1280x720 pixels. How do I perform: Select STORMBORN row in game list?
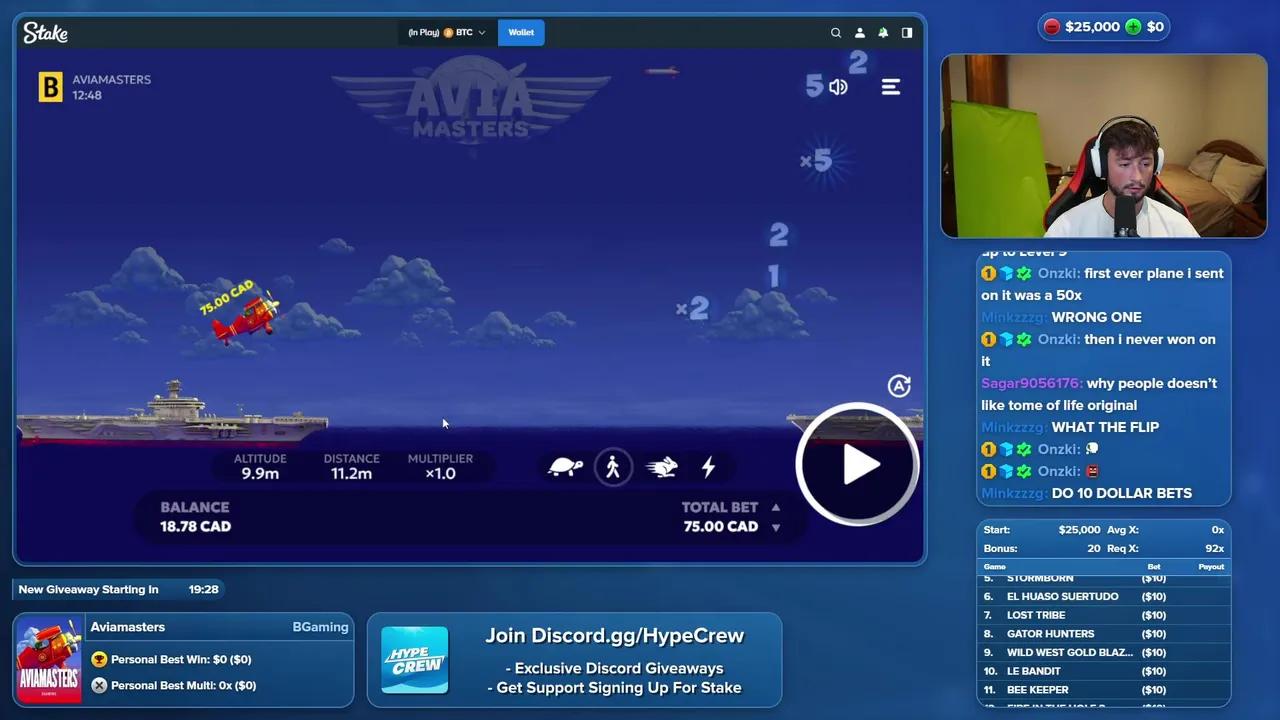1104,578
